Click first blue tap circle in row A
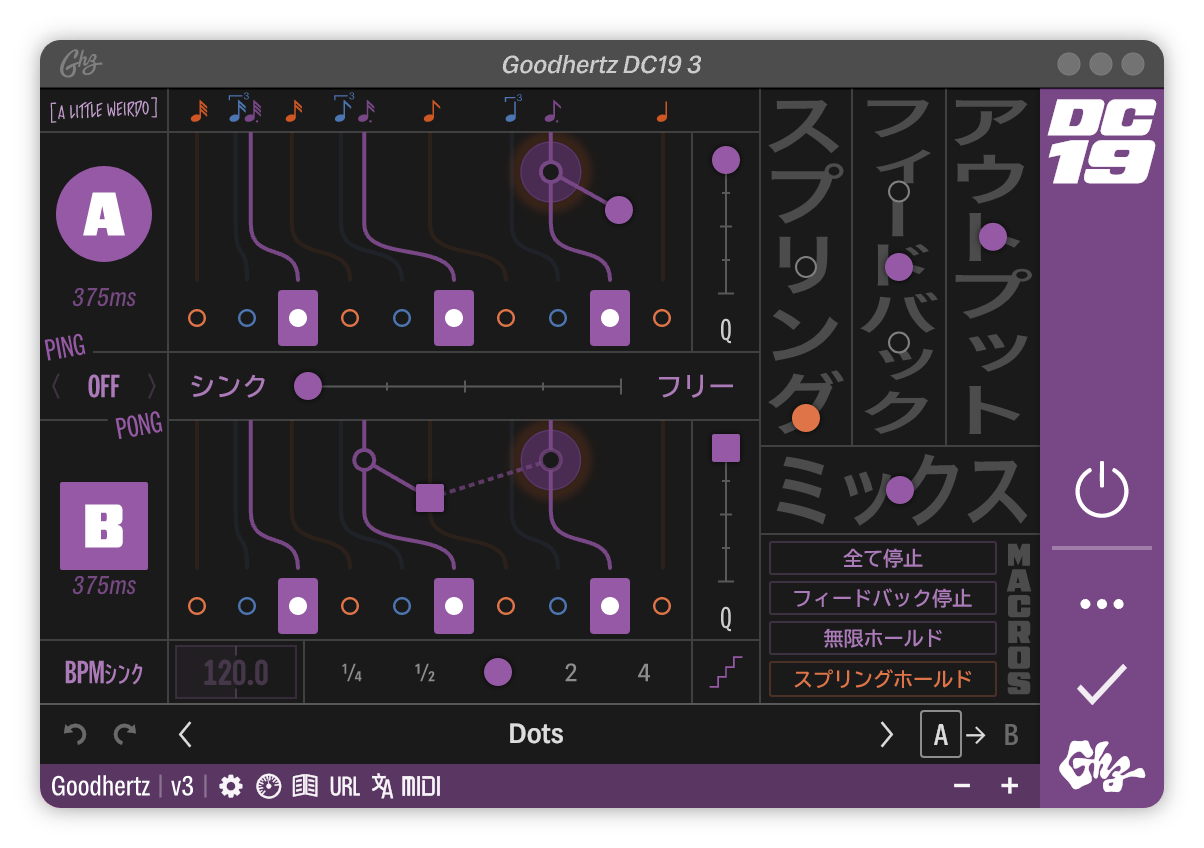 coord(247,318)
